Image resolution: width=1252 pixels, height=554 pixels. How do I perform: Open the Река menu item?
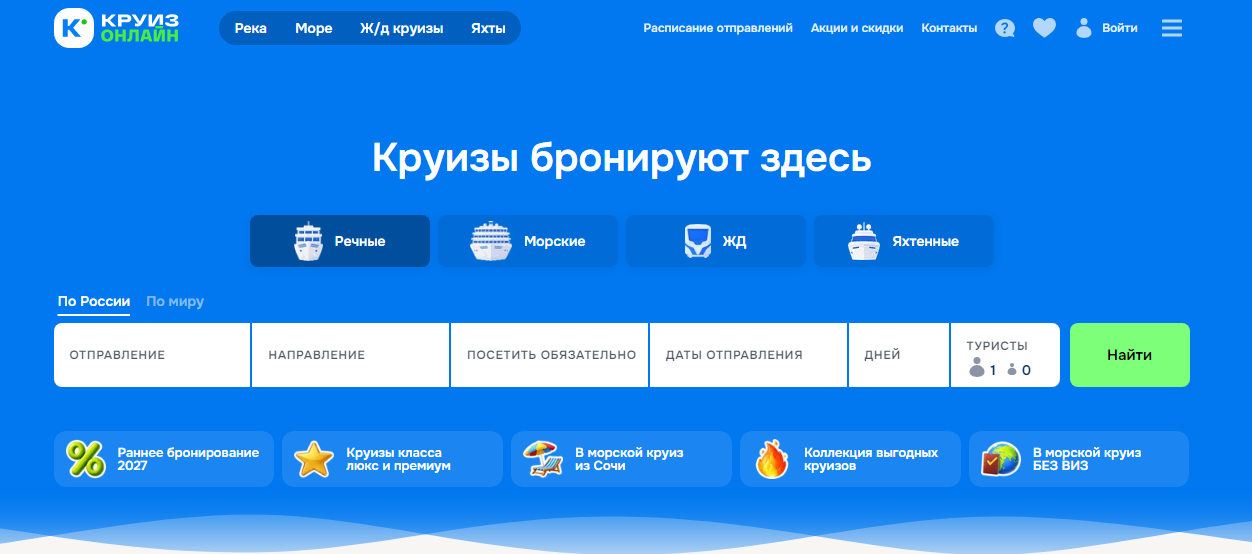coord(251,29)
